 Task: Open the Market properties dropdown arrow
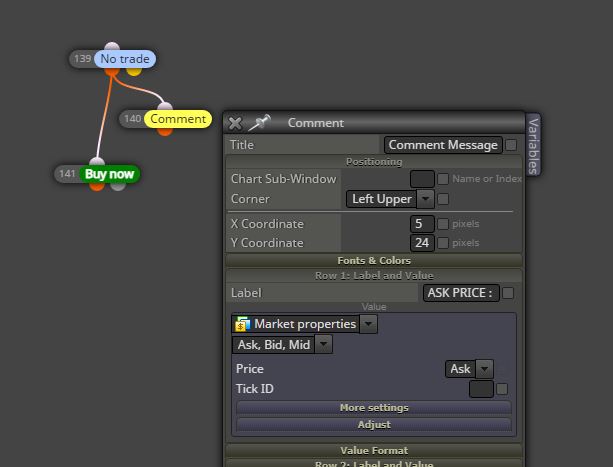(x=368, y=324)
